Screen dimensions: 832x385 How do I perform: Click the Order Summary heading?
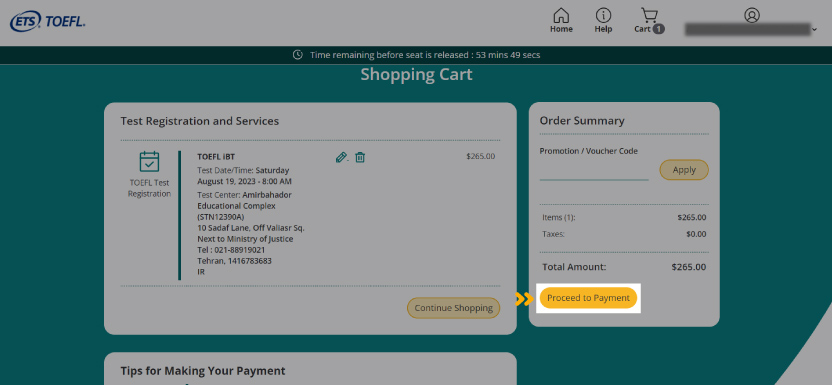coord(582,120)
